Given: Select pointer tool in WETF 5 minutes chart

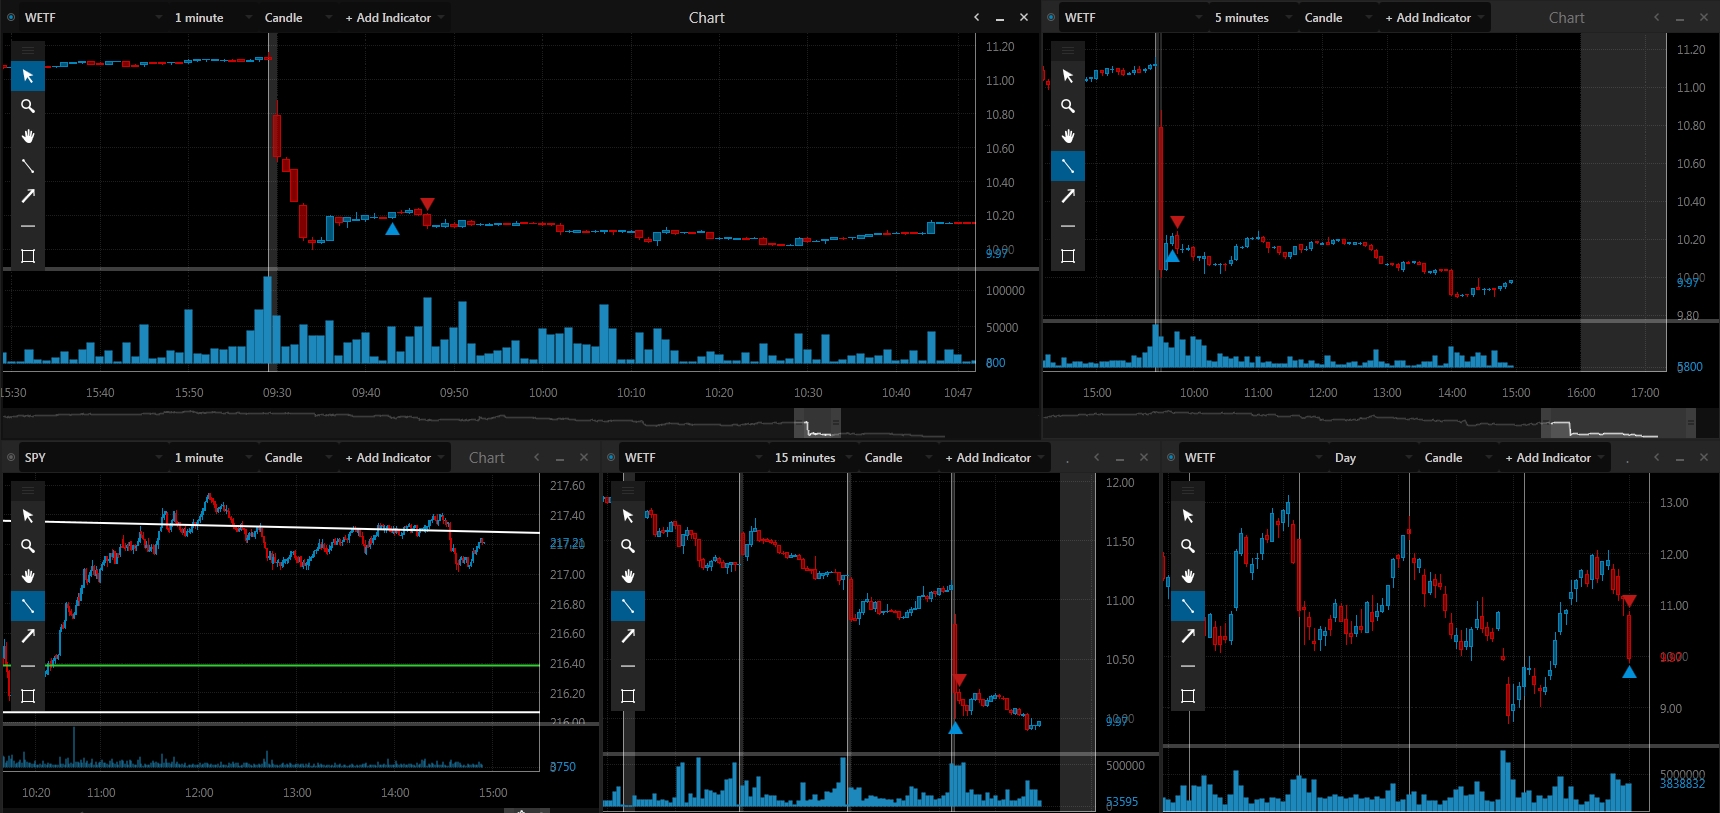Looking at the screenshot, I should (1068, 76).
